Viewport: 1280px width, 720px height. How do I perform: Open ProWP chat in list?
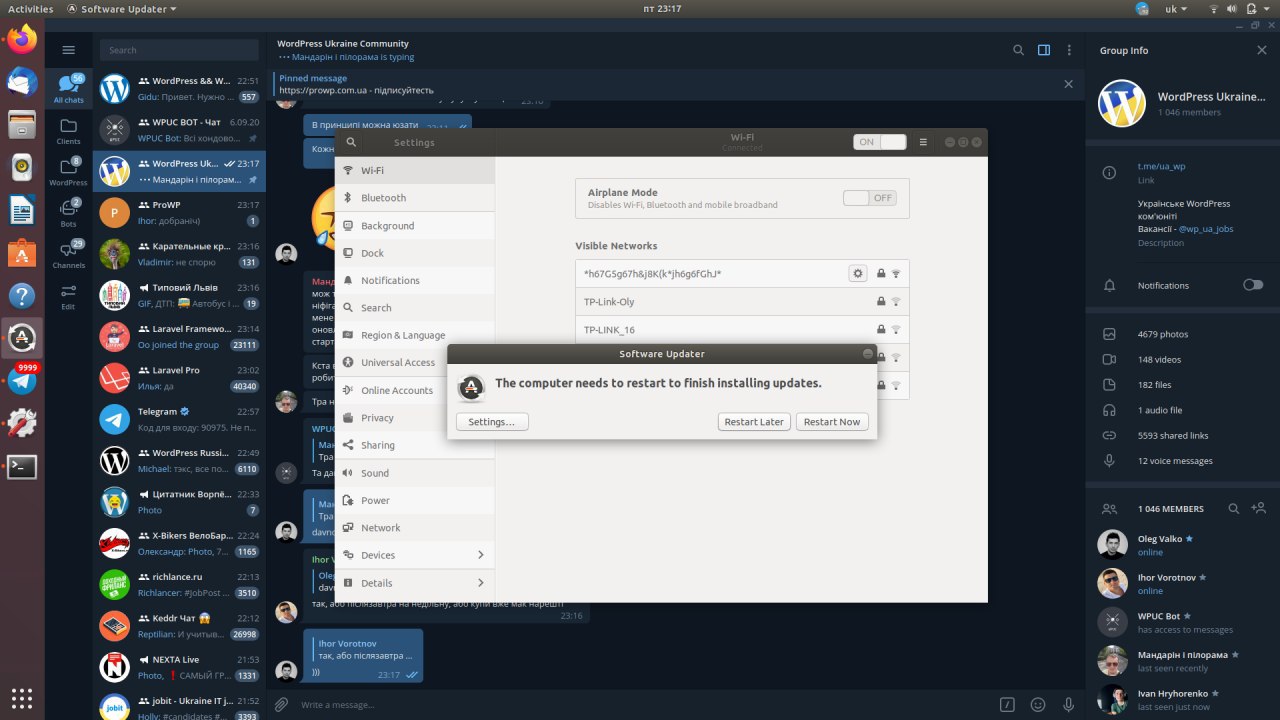[x=180, y=213]
